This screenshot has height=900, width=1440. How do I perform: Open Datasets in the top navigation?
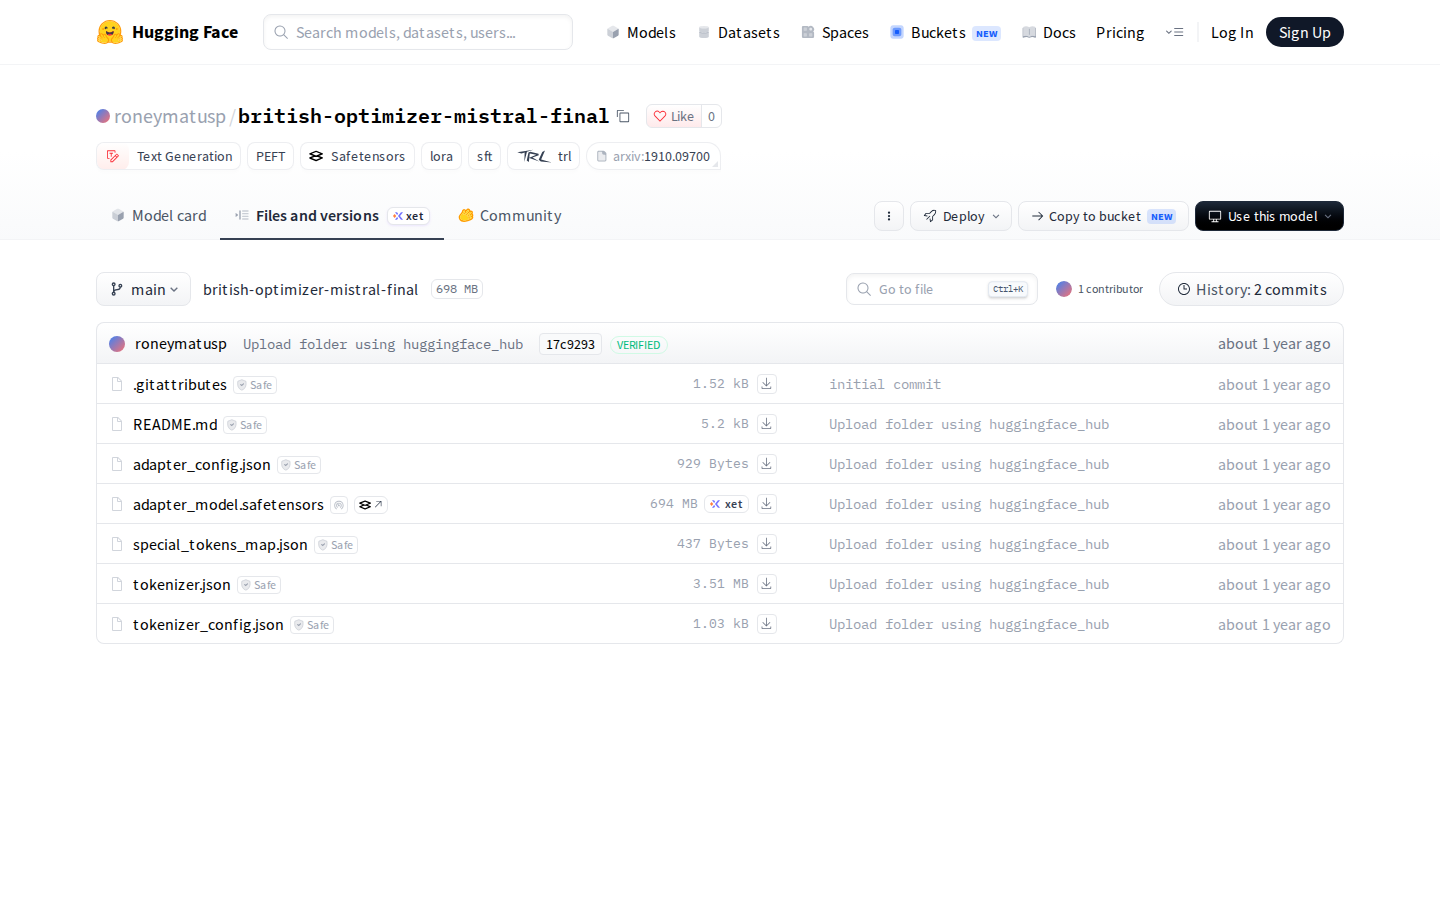738,32
